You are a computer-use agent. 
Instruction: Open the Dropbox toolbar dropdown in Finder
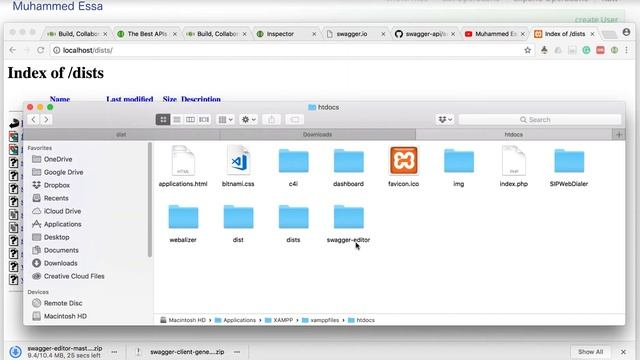(x=445, y=120)
